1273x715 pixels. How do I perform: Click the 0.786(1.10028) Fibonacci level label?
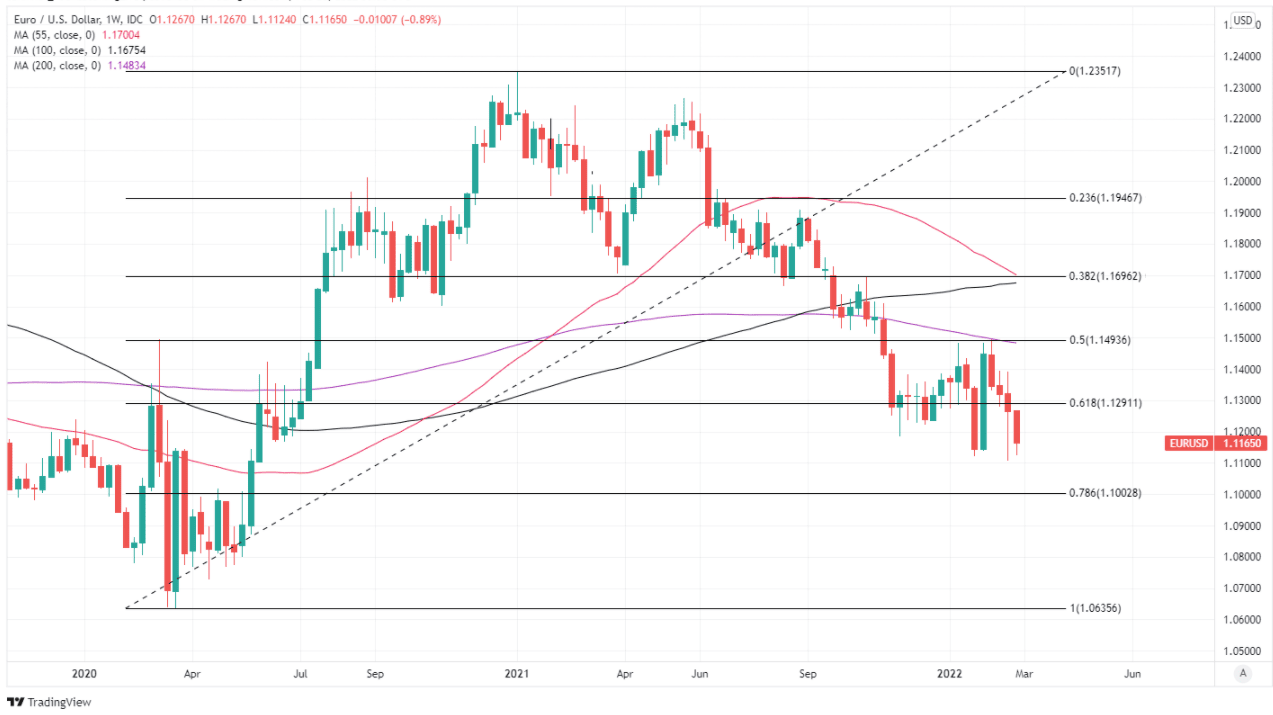tap(1106, 493)
